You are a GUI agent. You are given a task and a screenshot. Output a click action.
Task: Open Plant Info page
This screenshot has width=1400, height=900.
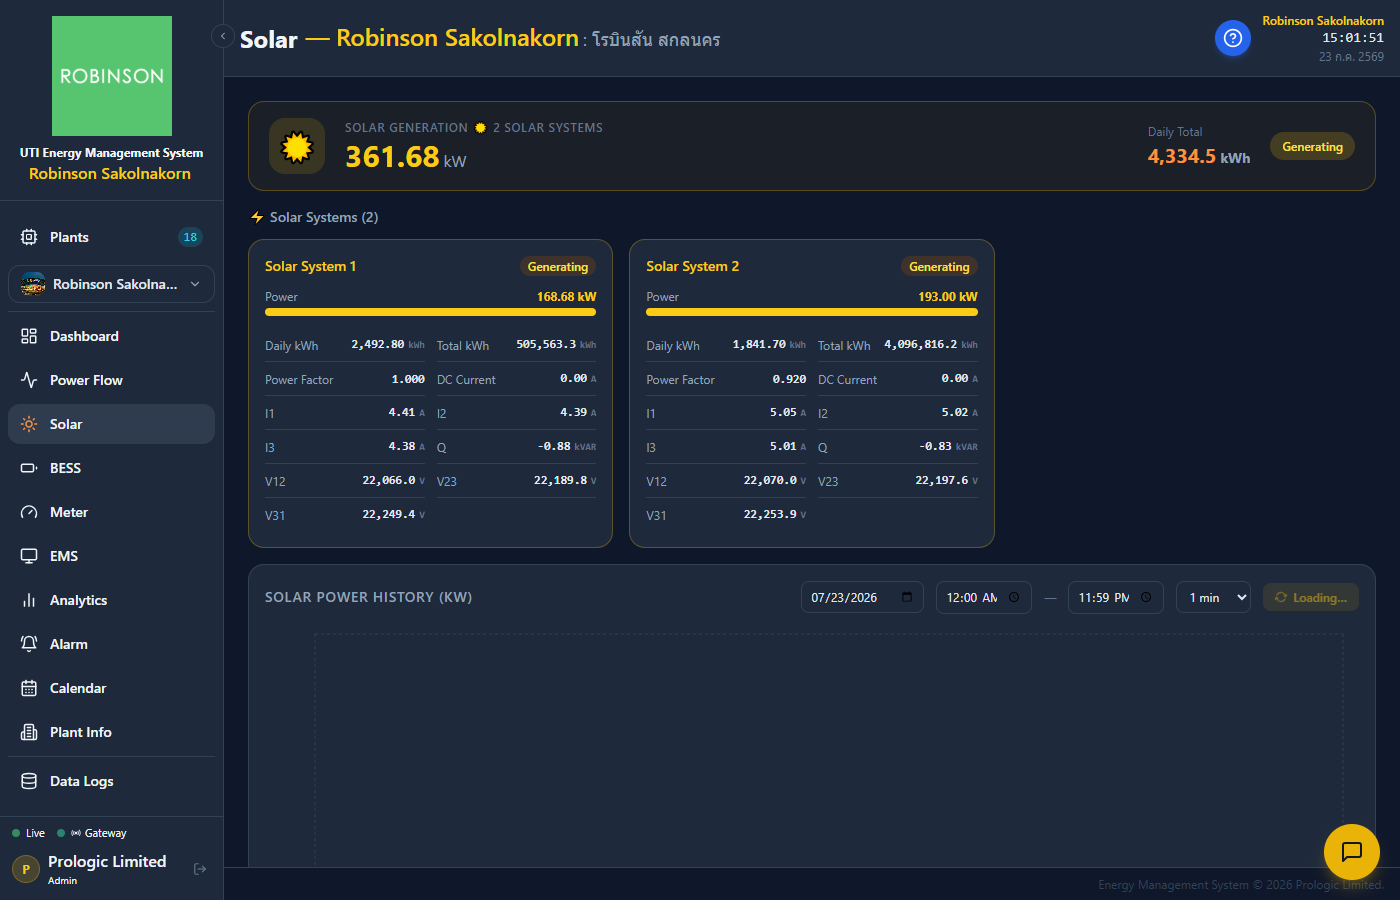(112, 732)
